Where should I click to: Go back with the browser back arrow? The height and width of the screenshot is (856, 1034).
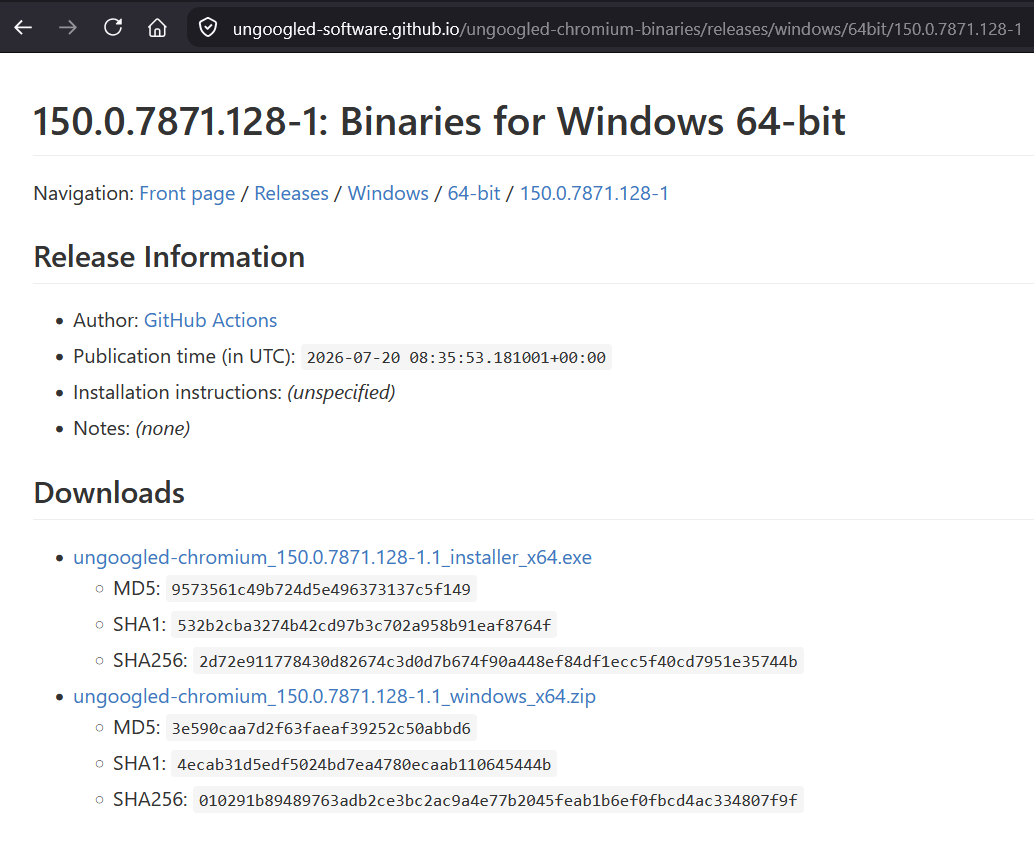[23, 28]
